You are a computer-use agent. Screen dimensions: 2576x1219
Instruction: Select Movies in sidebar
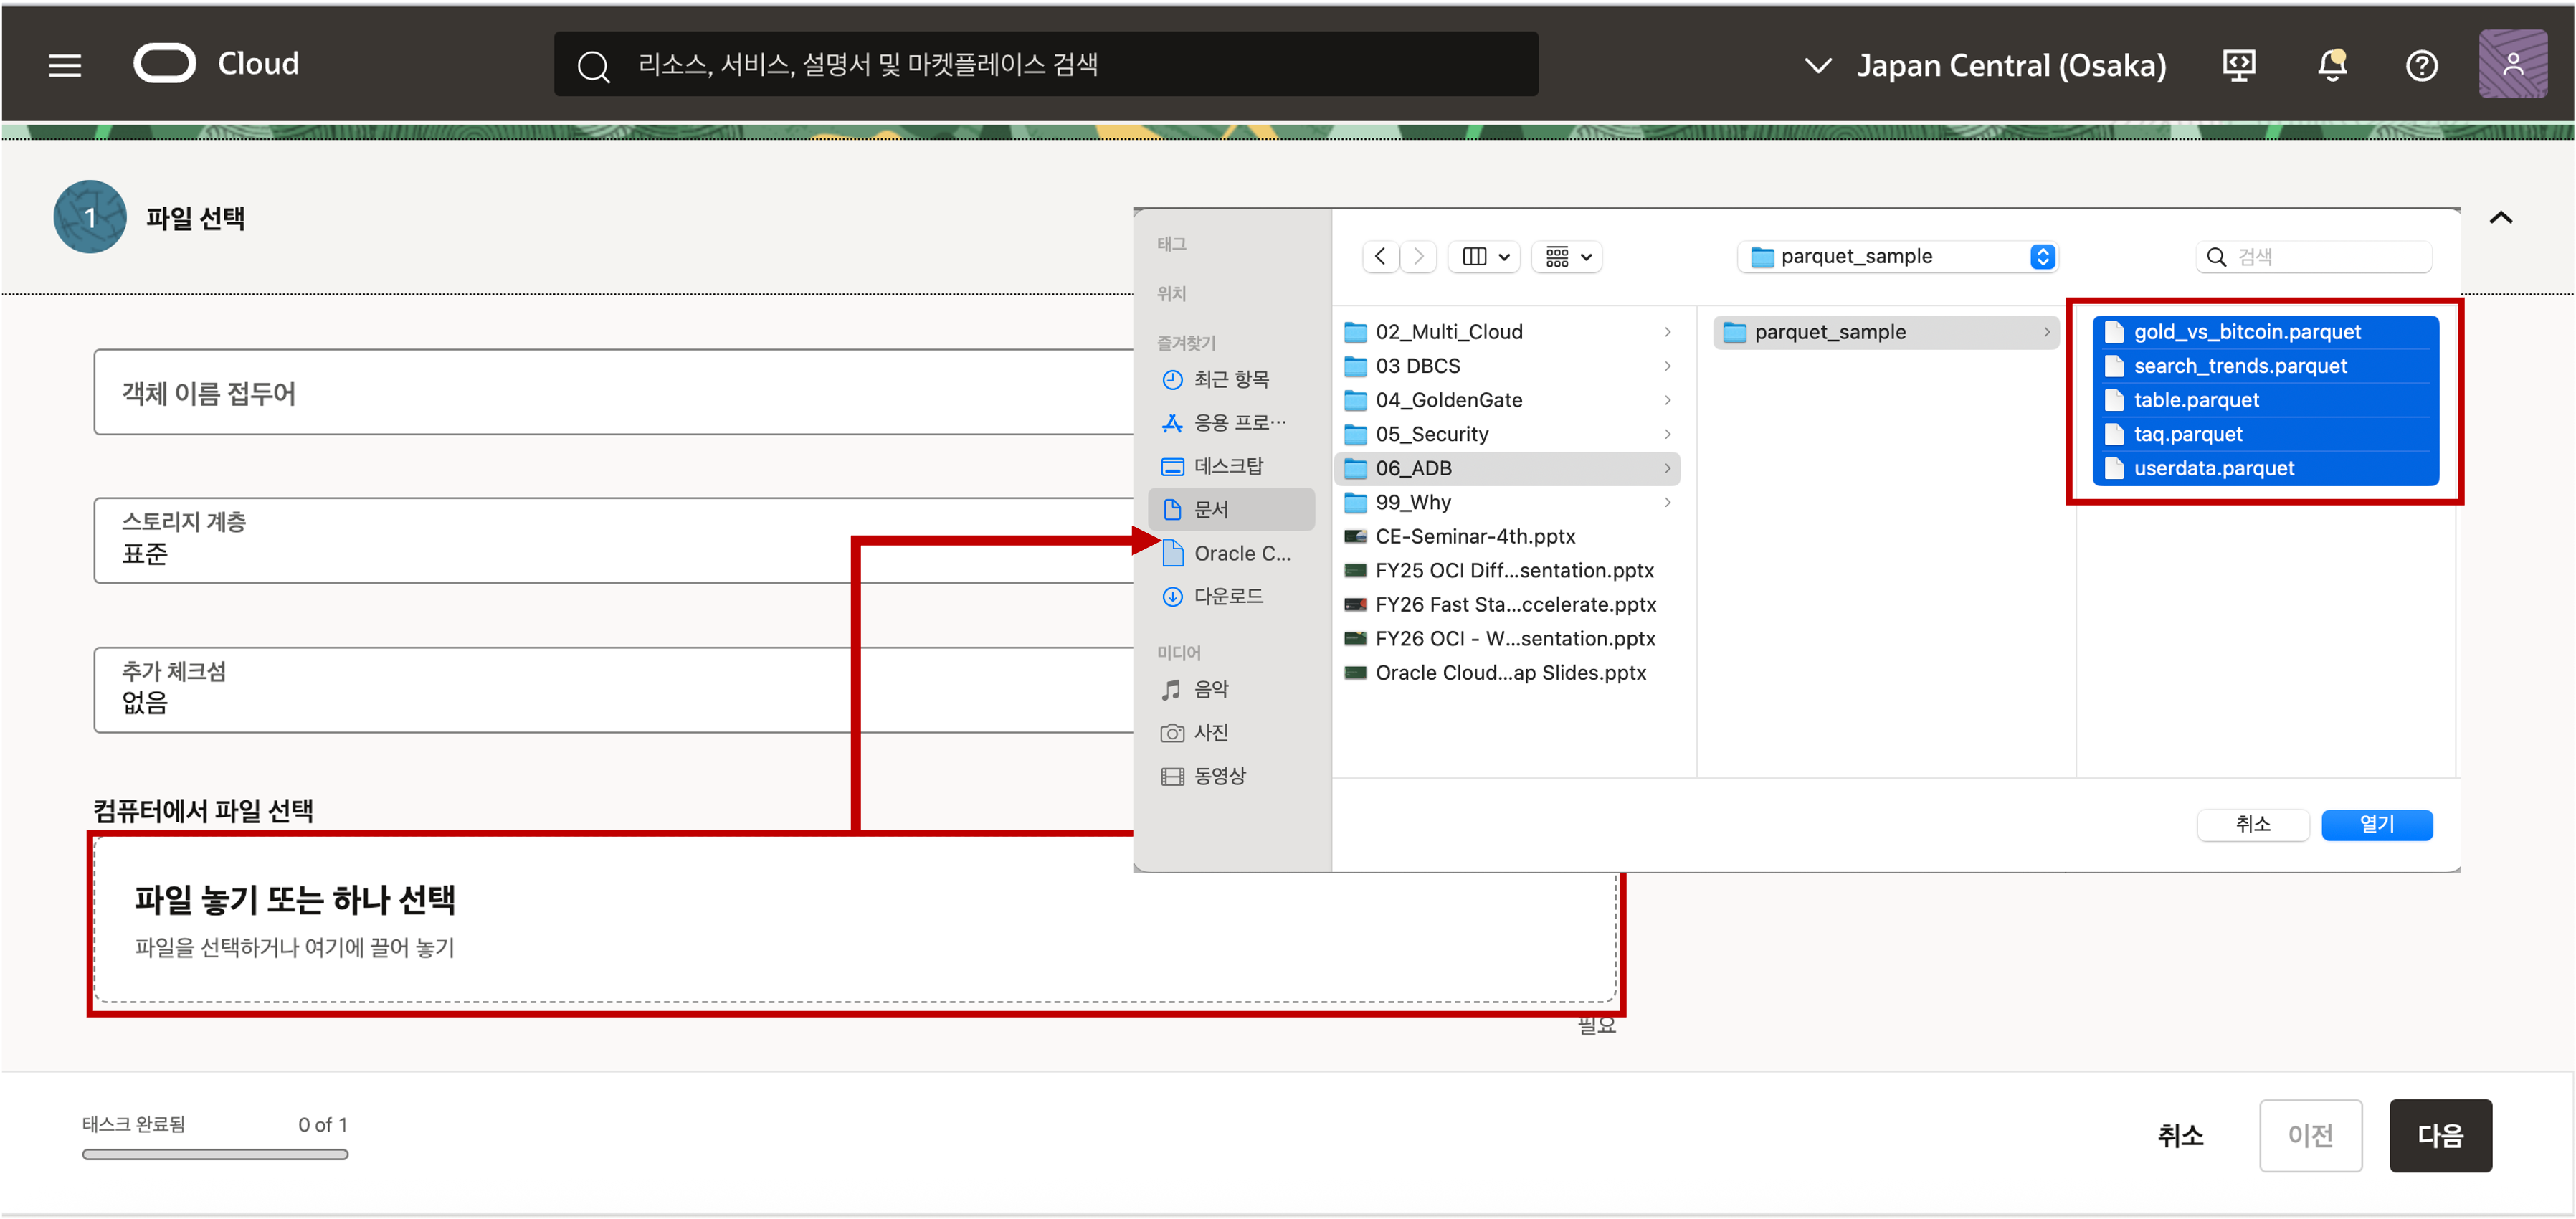point(1231,776)
